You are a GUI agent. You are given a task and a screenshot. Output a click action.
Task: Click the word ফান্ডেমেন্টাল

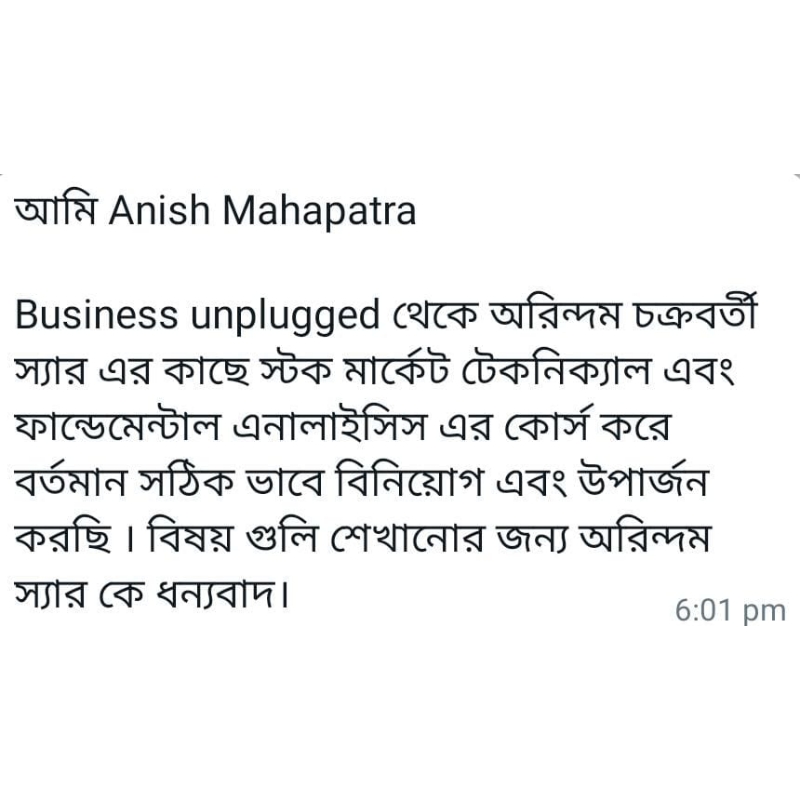pos(118,426)
